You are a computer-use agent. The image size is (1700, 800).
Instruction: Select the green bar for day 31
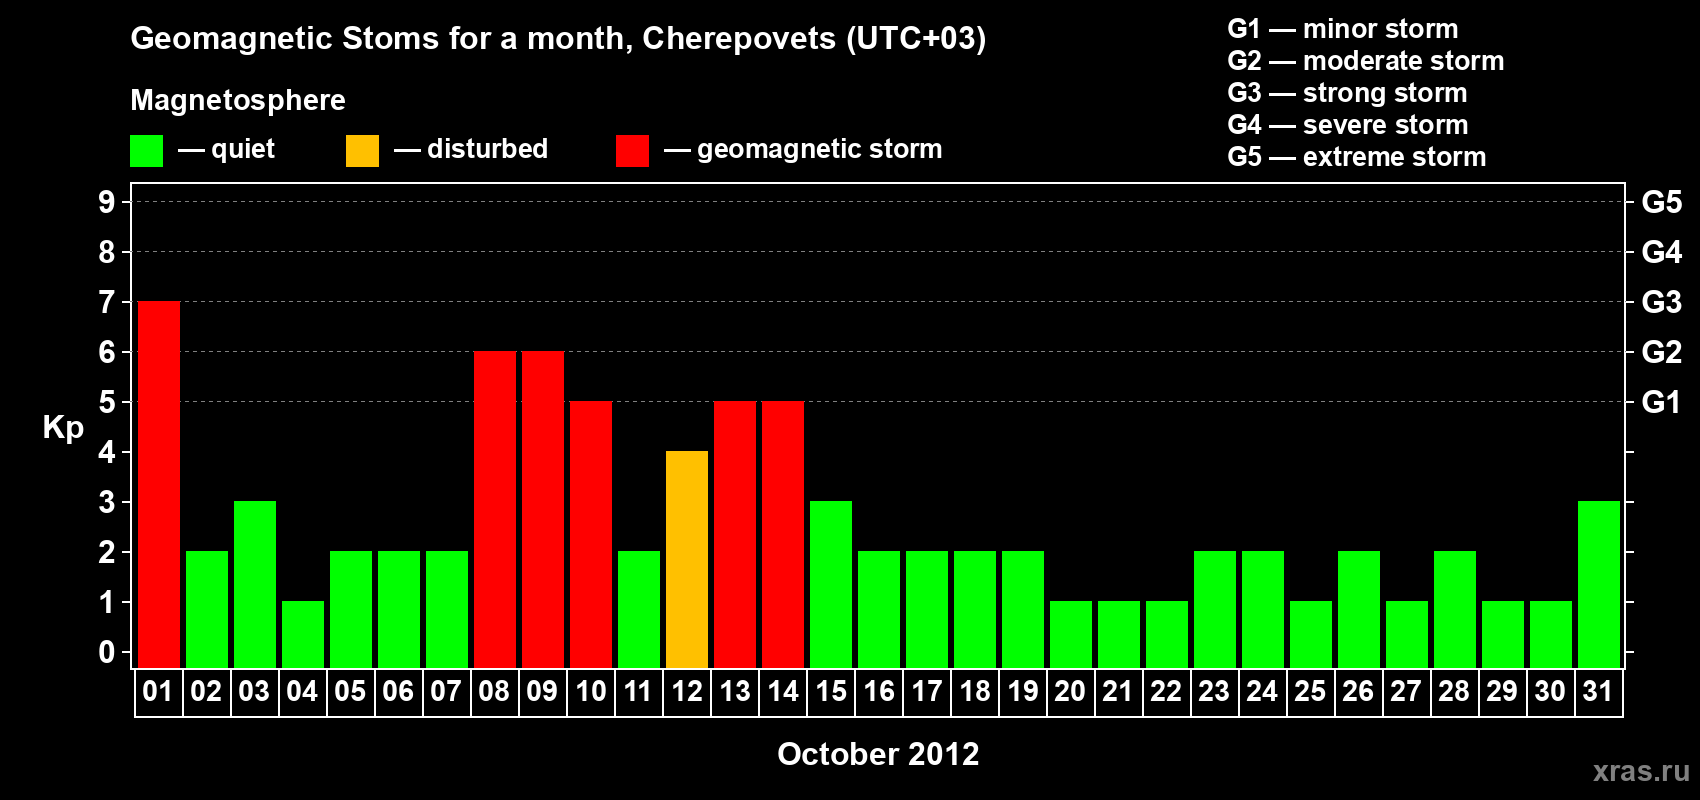1599,585
